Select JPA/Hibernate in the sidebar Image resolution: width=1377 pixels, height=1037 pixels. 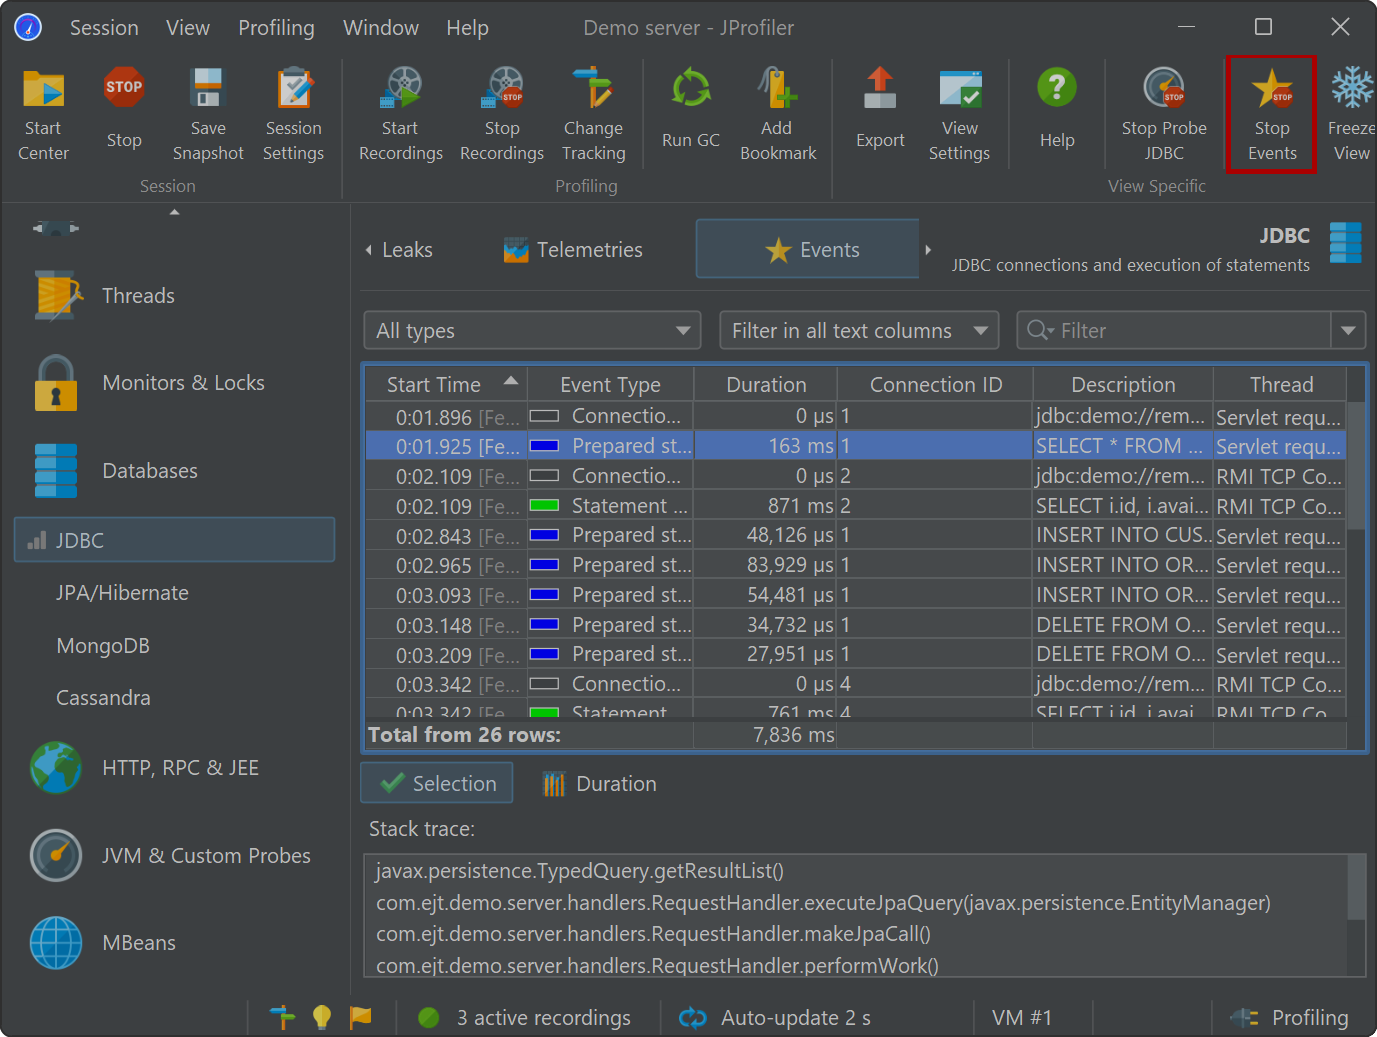pos(122,593)
